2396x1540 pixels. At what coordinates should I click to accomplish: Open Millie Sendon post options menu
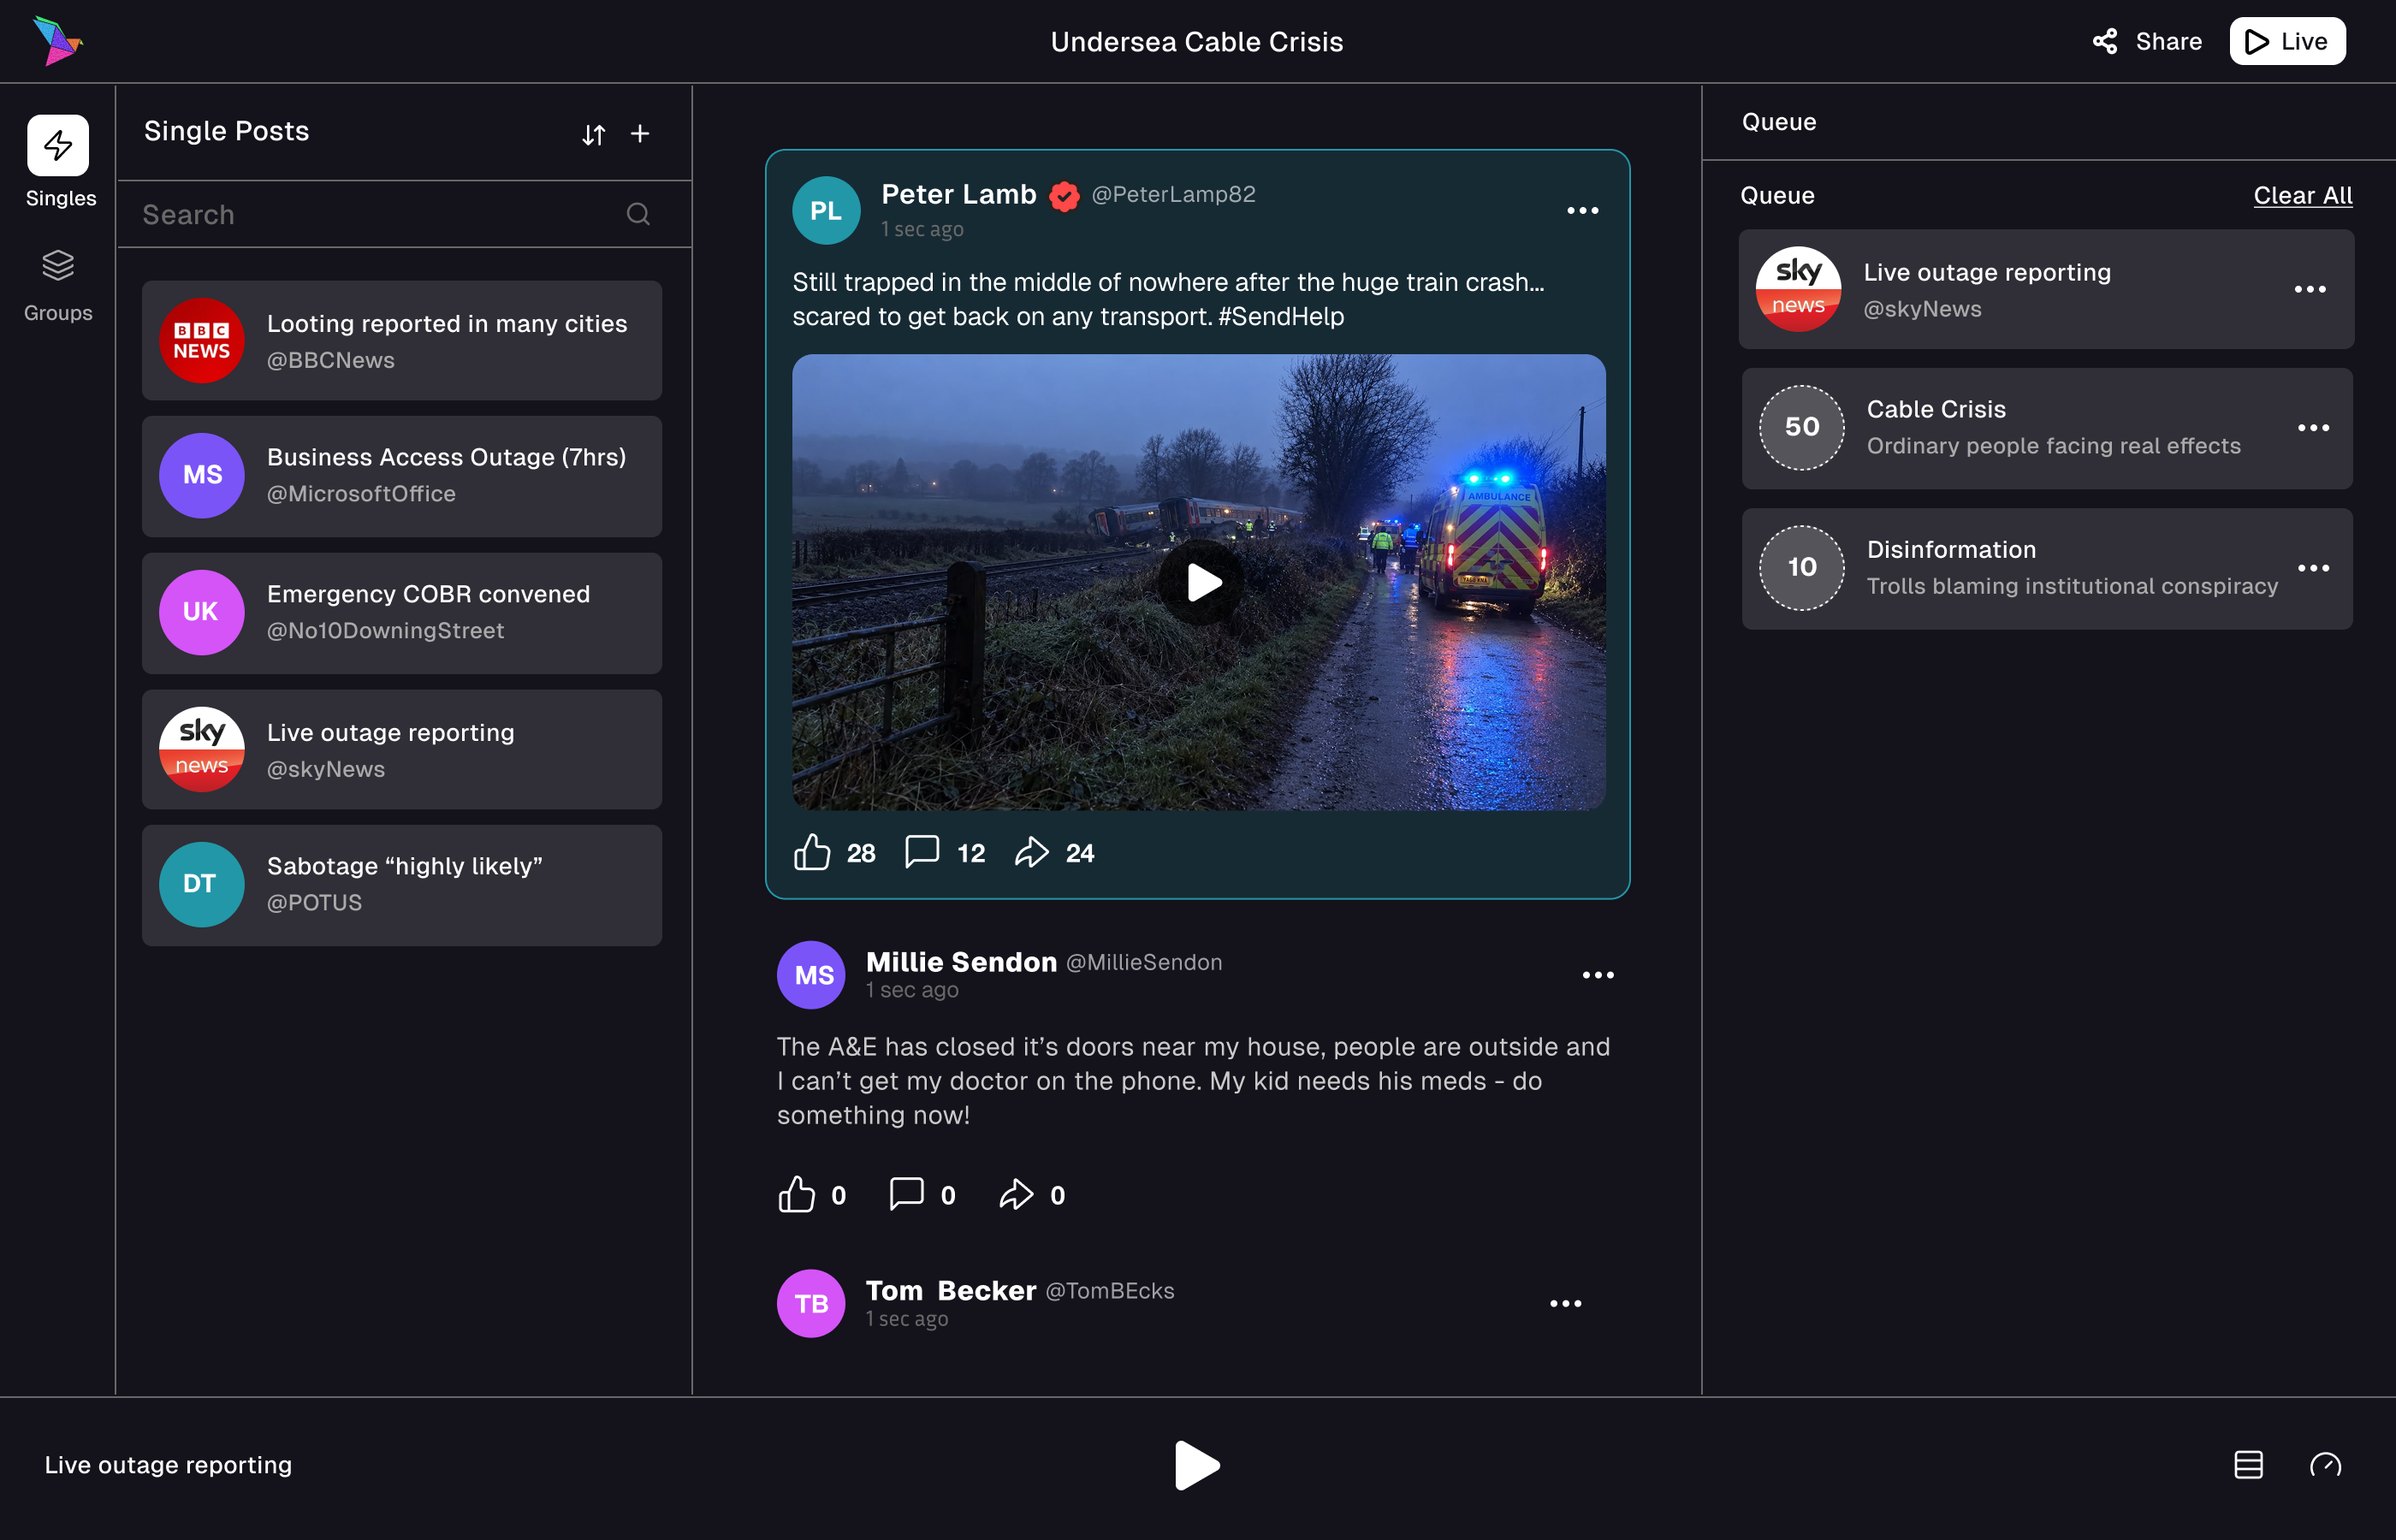(x=1598, y=975)
